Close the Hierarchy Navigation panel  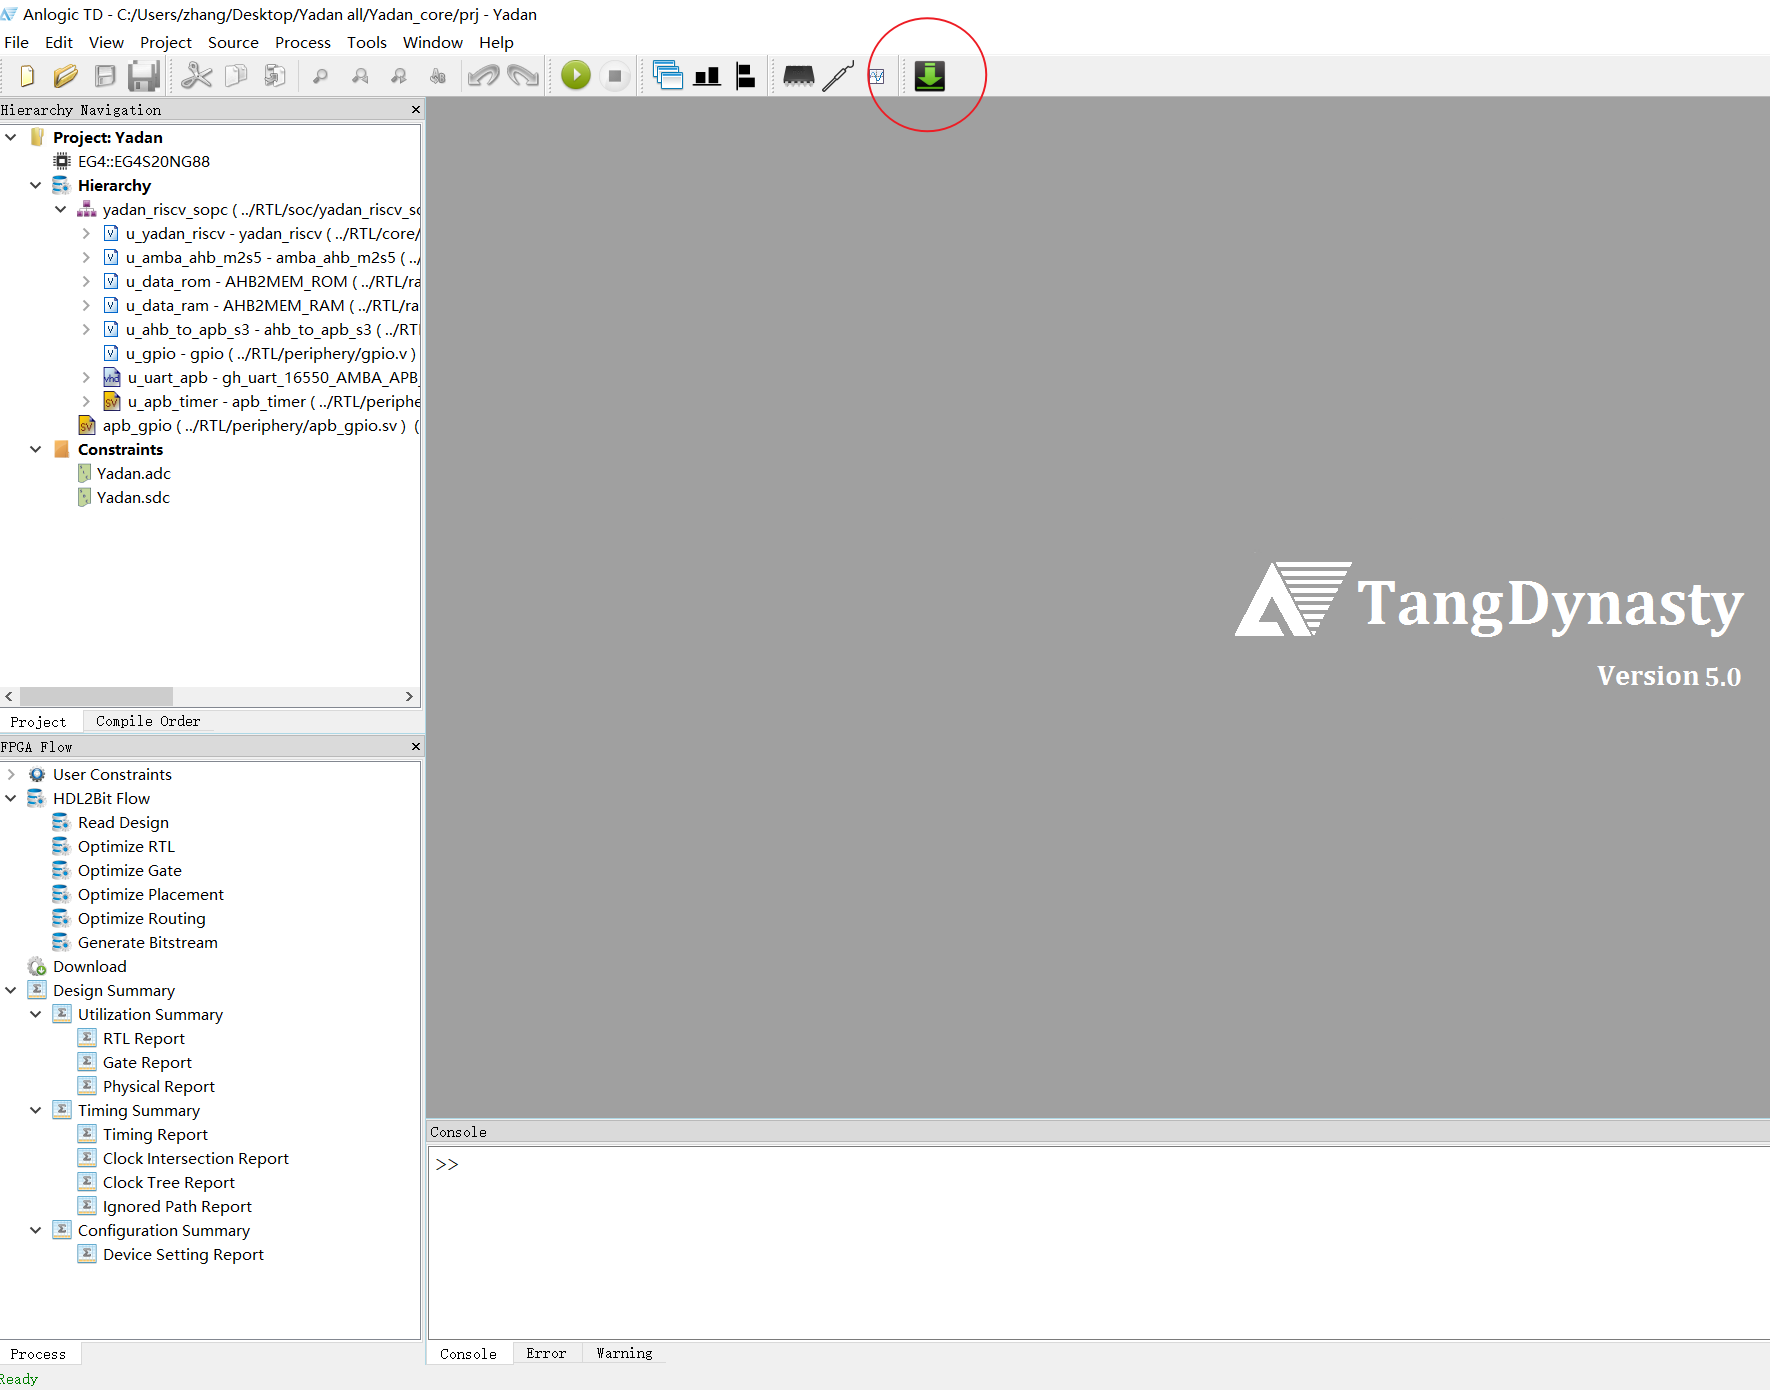point(416,109)
